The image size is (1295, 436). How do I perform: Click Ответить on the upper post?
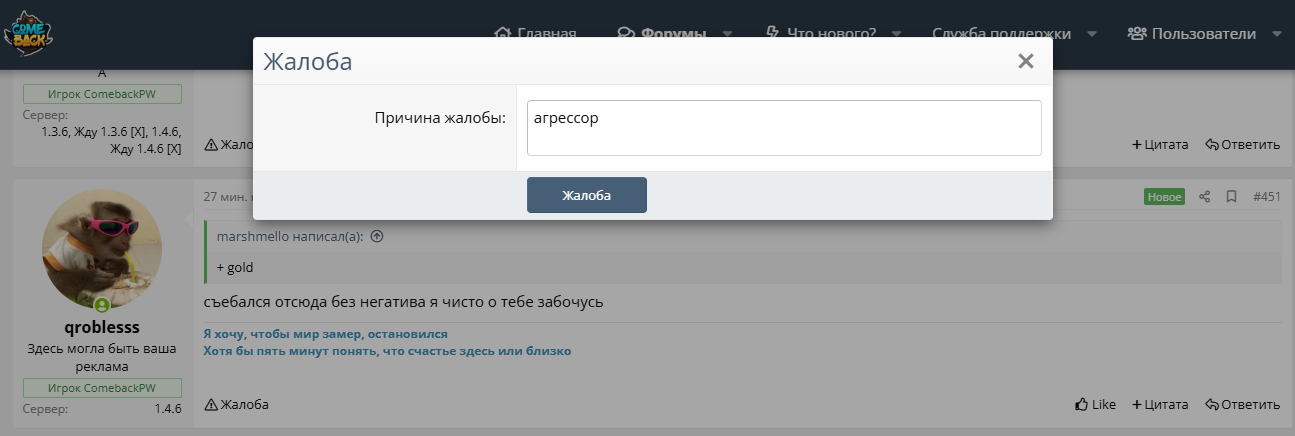[1242, 144]
